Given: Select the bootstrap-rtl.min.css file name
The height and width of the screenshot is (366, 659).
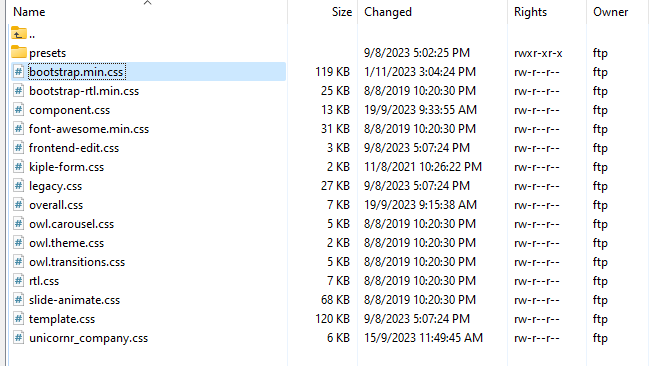Looking at the screenshot, I should coord(84,91).
